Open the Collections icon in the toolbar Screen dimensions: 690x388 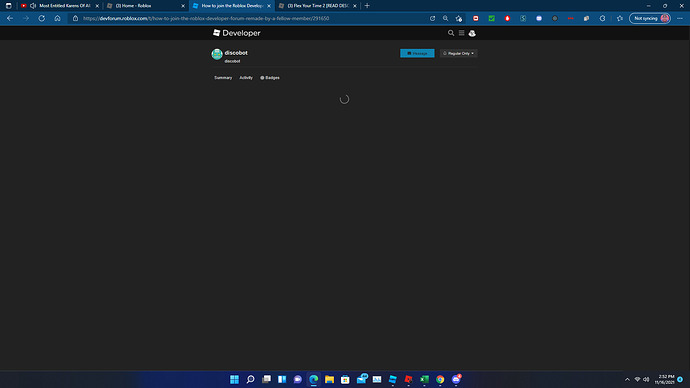(x=587, y=18)
